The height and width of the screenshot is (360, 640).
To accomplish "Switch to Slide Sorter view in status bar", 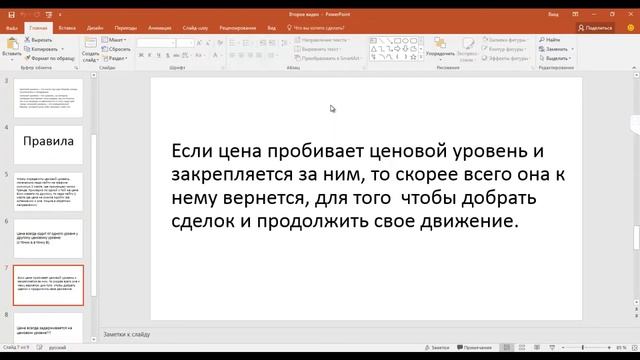I will (522, 347).
